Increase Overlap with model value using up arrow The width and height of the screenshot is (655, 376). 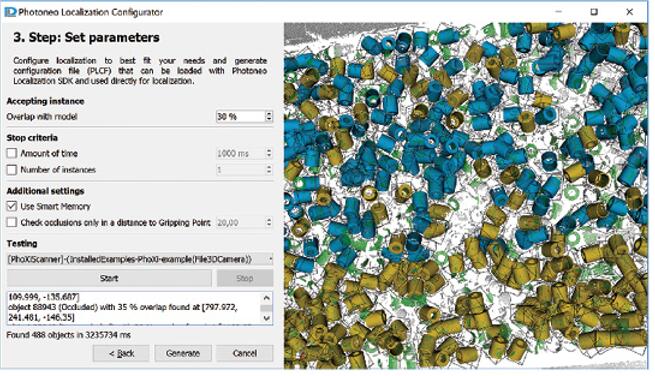(269, 114)
